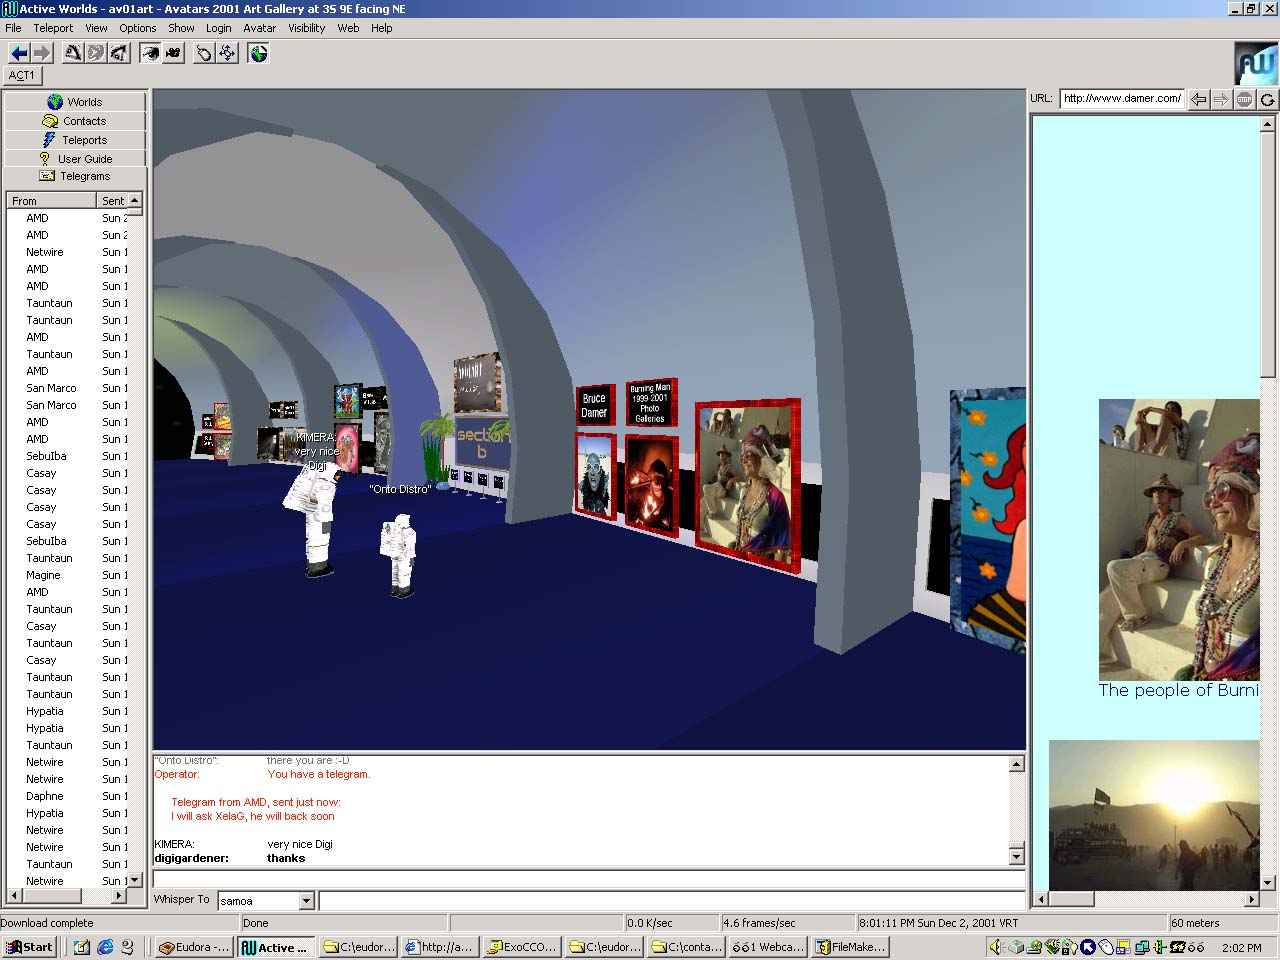Click the blue back arrow in the toolbar

click(x=18, y=53)
